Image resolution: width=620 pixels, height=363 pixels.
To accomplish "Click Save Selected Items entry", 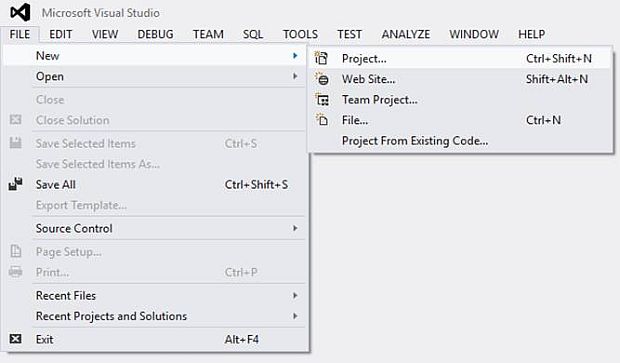I will [x=155, y=143].
